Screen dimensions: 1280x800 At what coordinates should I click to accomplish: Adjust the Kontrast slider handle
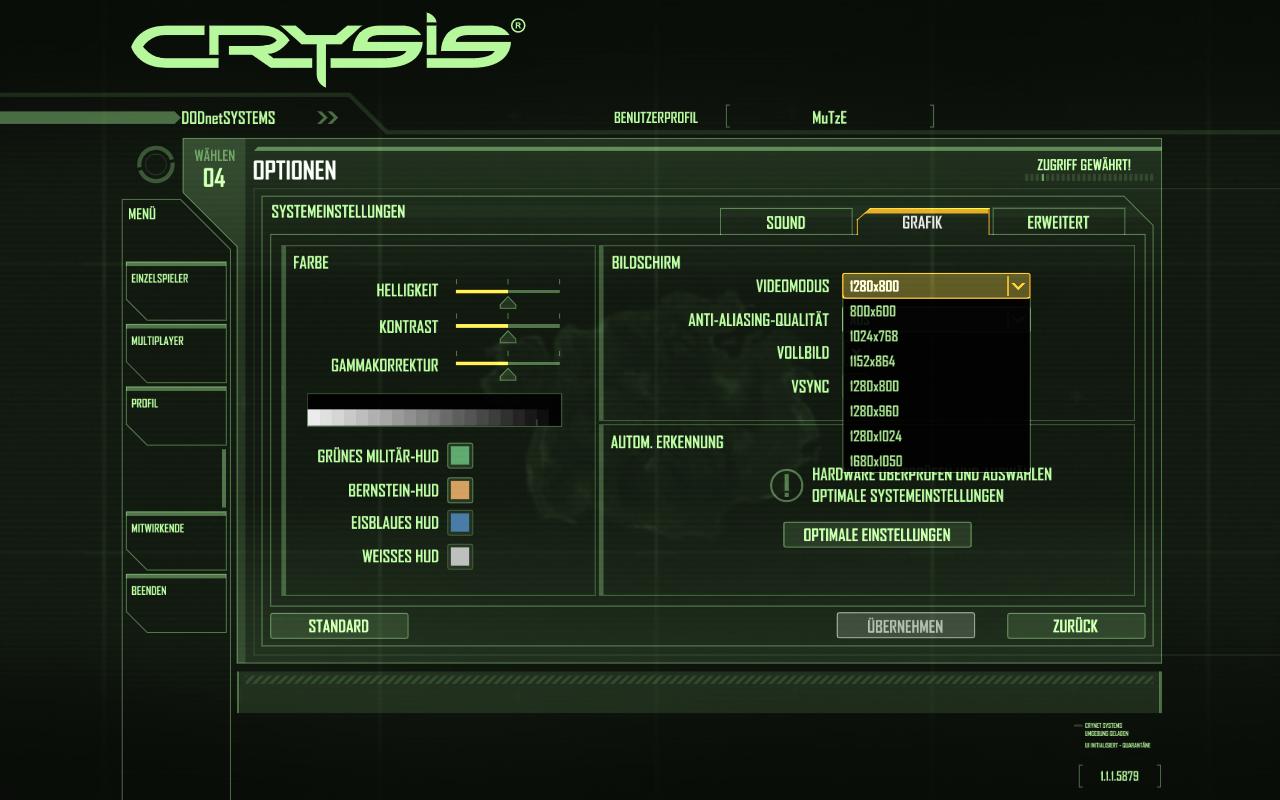pos(508,337)
